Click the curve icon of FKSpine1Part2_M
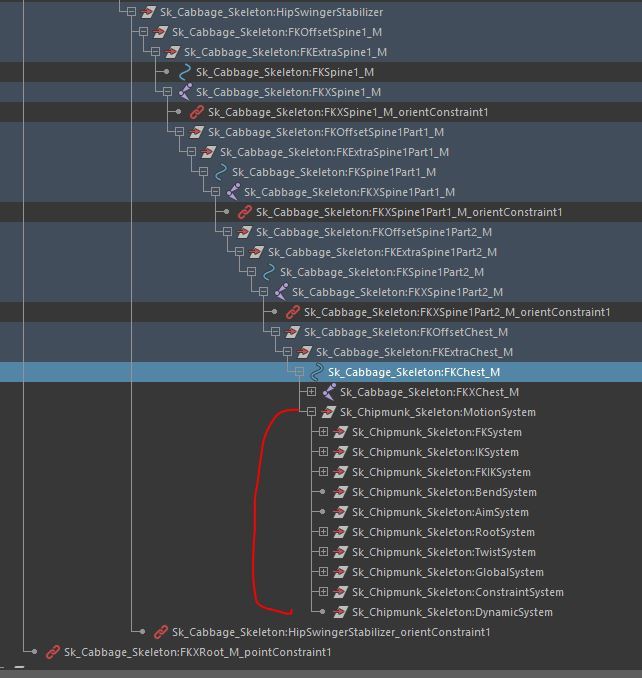The image size is (642, 678). [x=268, y=272]
